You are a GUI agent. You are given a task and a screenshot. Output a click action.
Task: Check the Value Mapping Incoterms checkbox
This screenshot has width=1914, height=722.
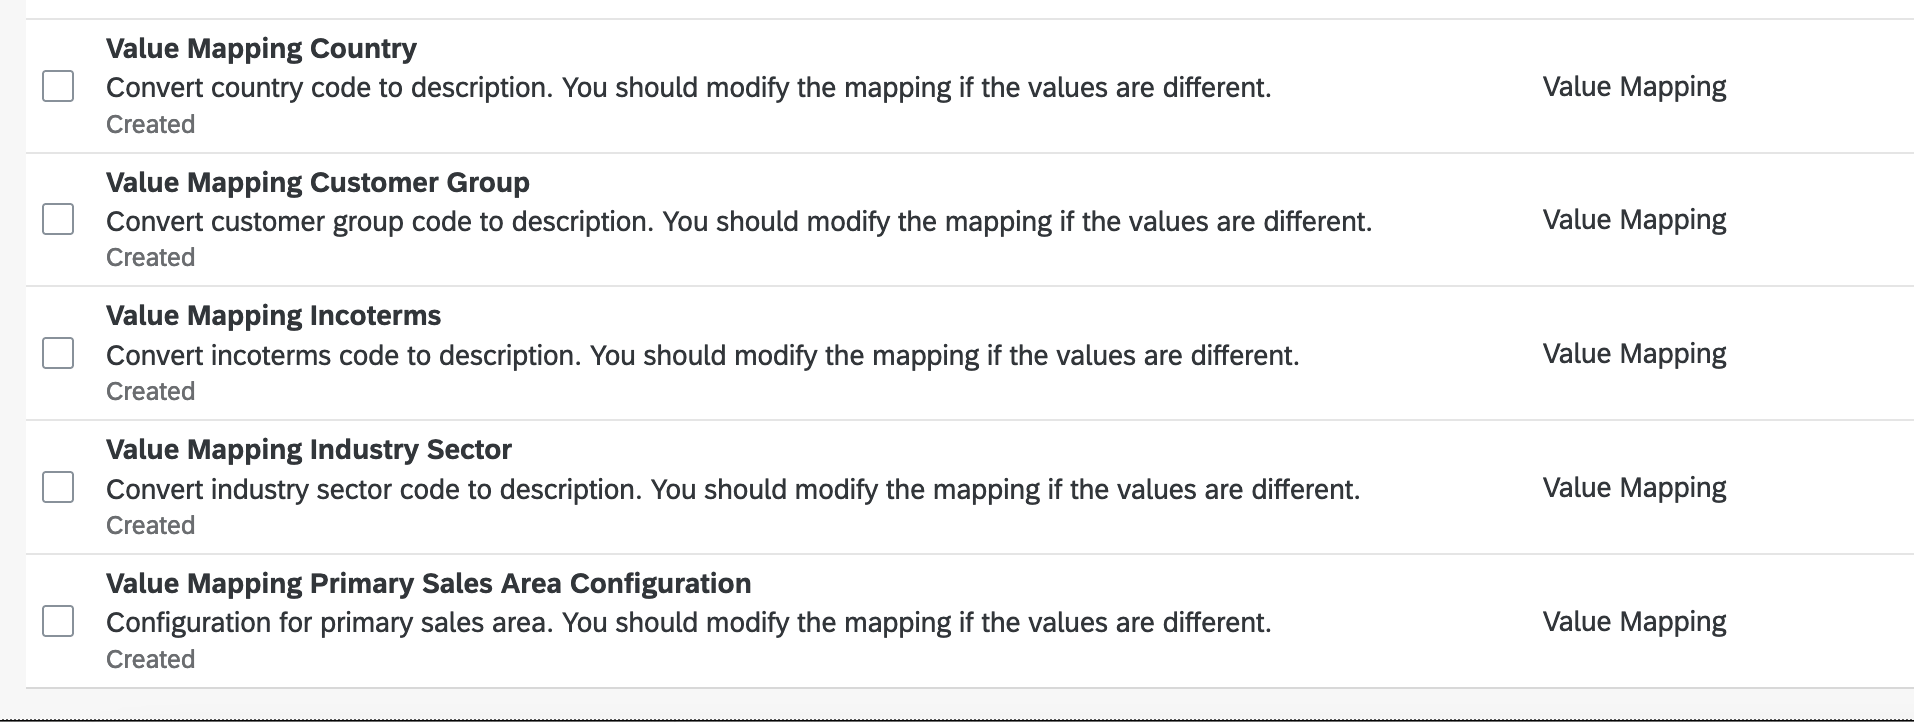pos(57,353)
